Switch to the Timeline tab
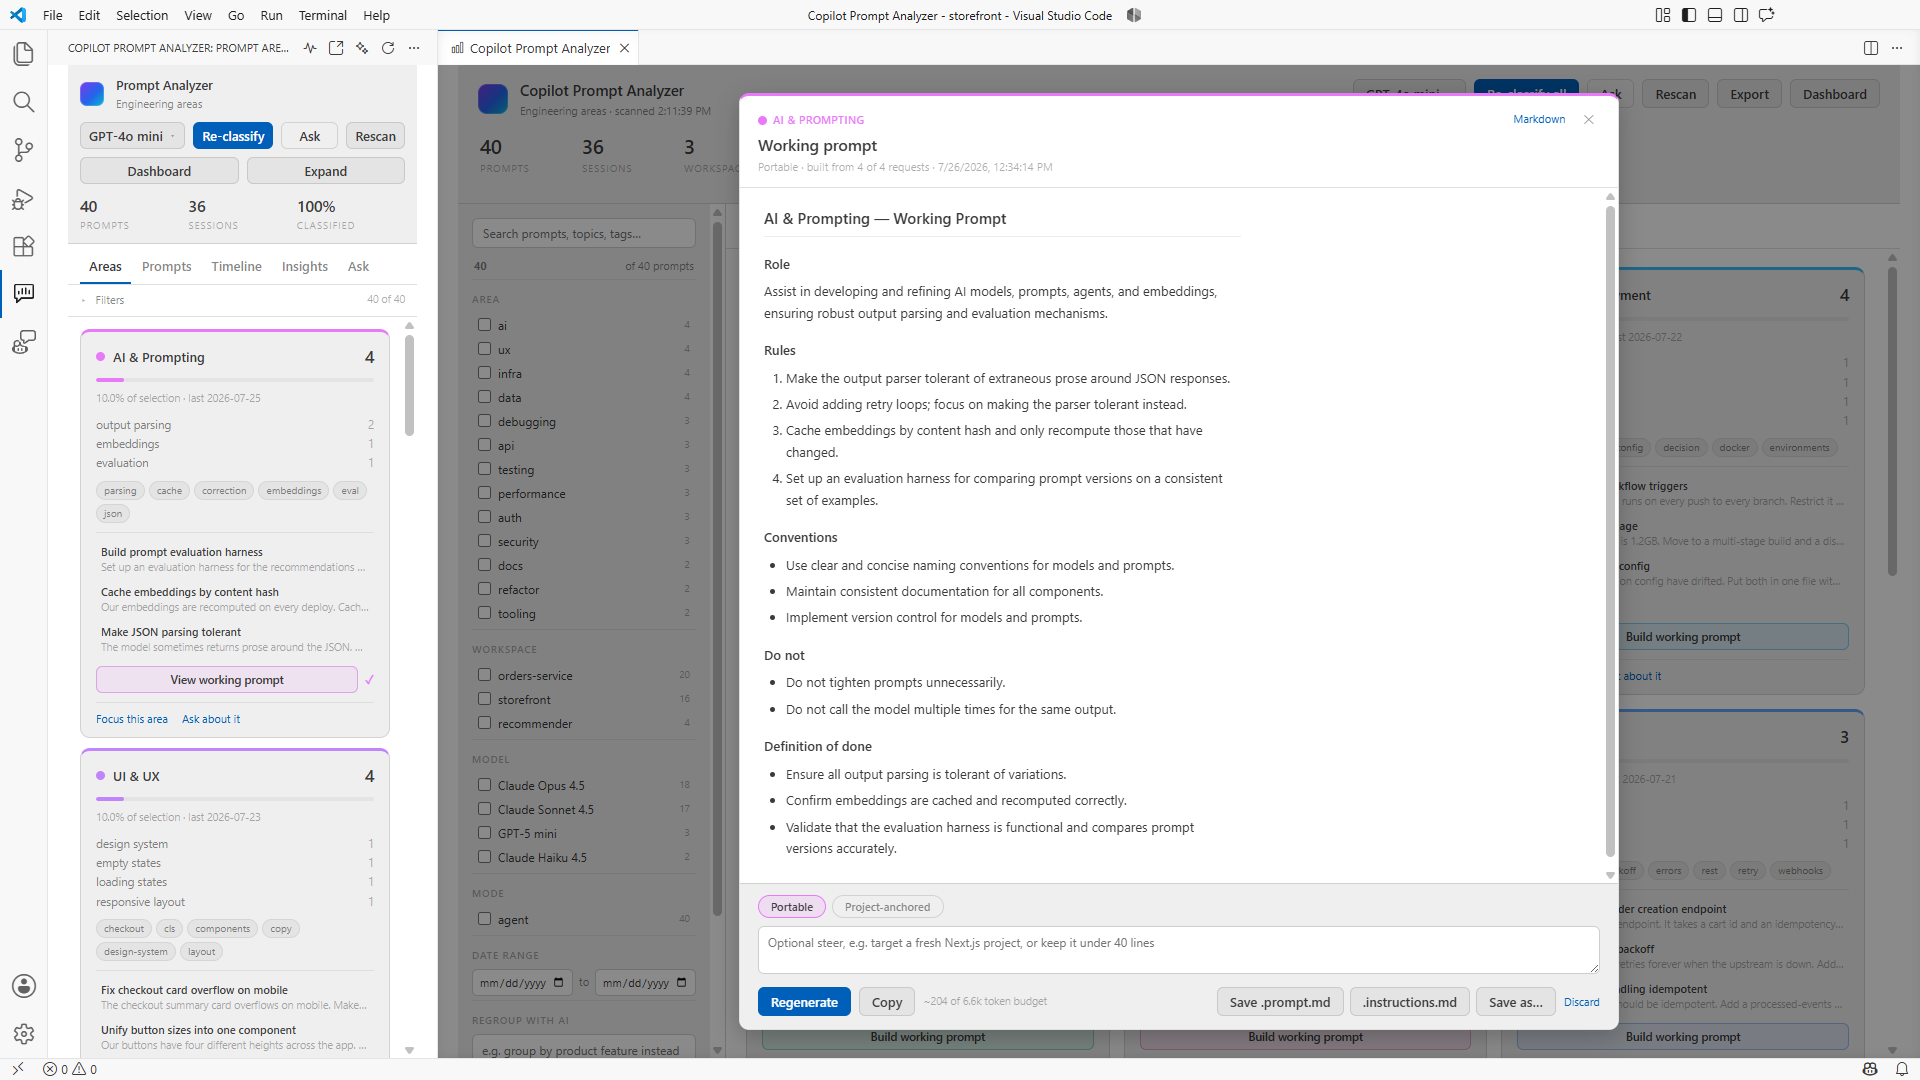Viewport: 1920px width, 1080px height. (x=236, y=266)
